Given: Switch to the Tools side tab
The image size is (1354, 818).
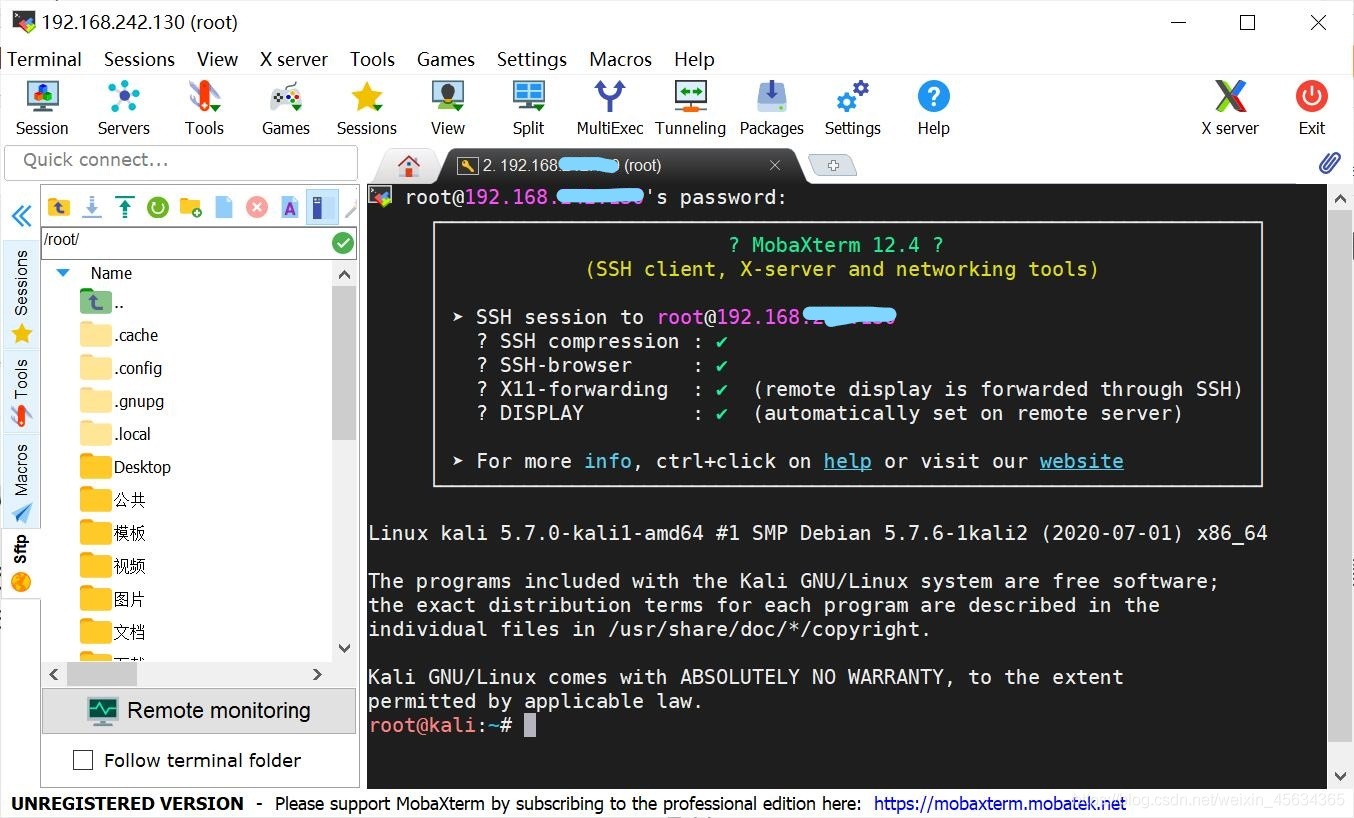Looking at the screenshot, I should point(21,392).
